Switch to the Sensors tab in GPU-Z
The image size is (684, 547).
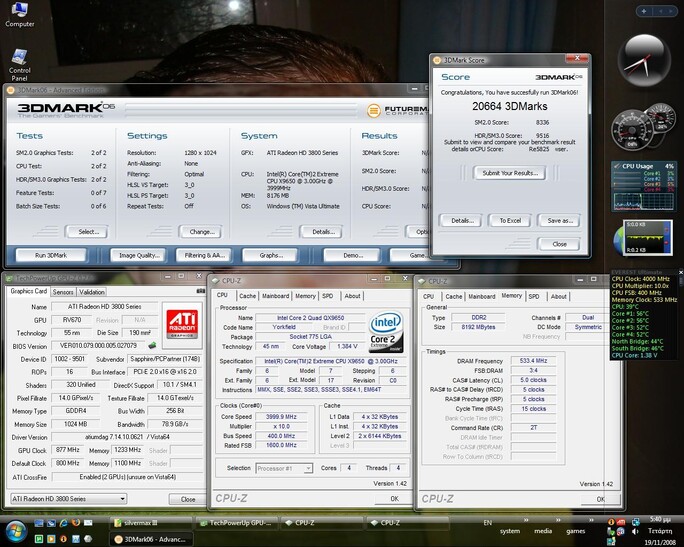point(63,292)
